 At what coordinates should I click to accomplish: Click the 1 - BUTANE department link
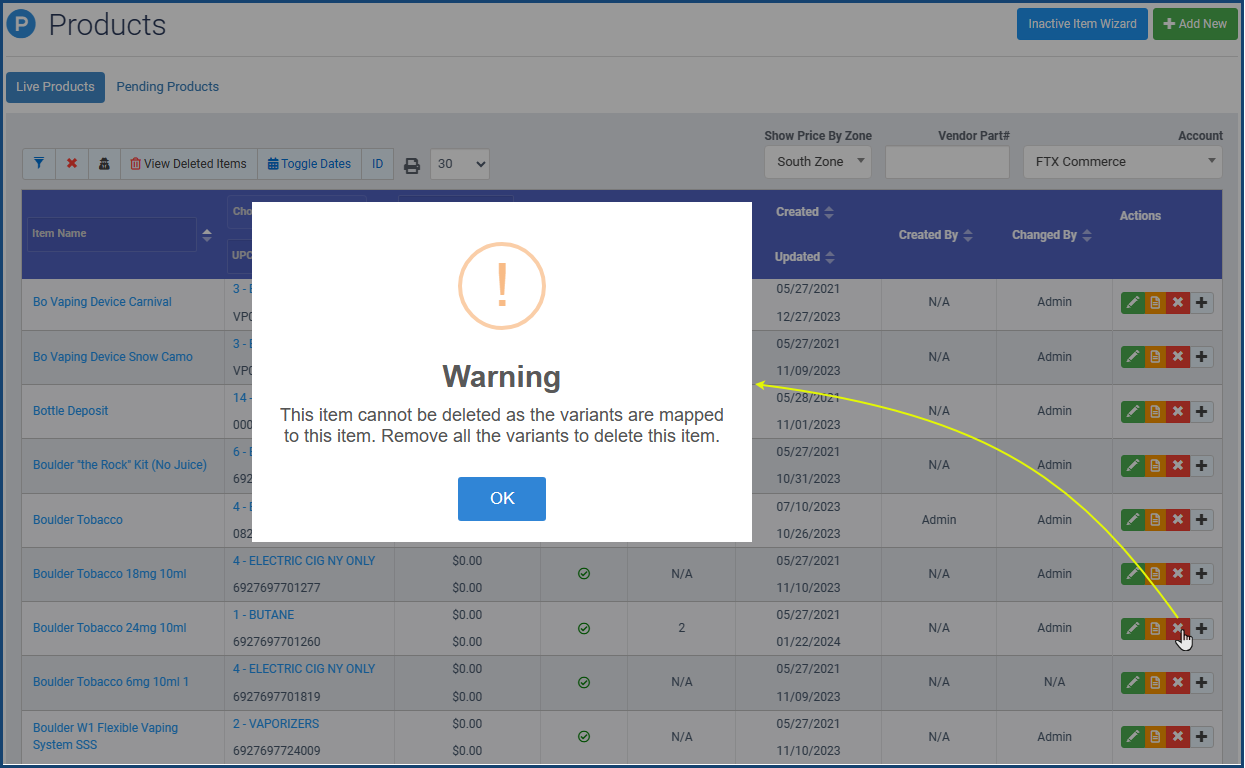coord(264,615)
